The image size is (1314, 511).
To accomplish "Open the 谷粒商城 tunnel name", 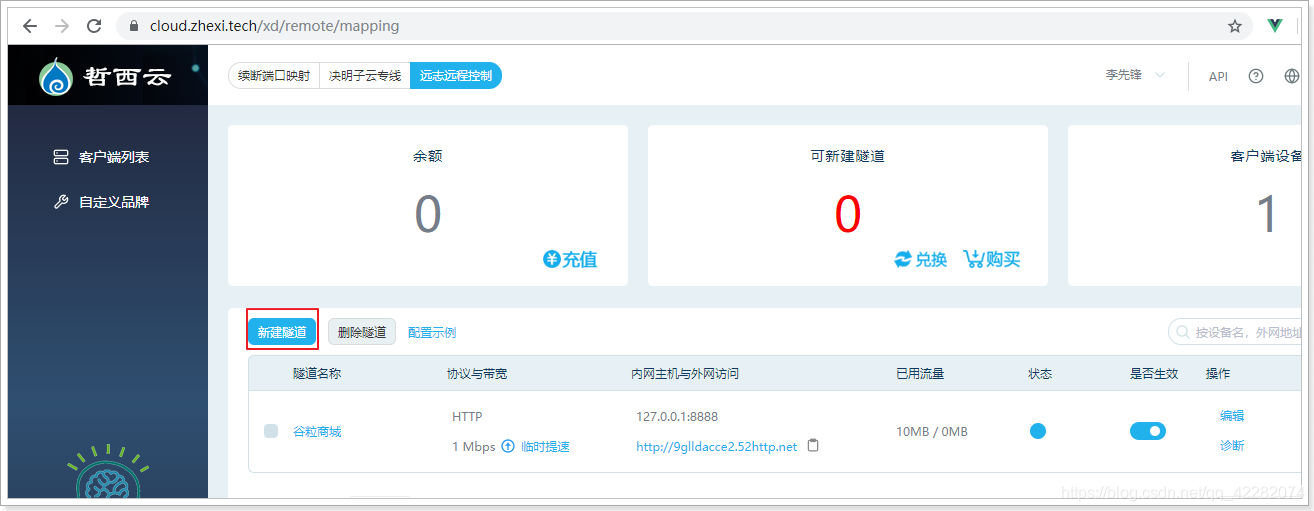I will tap(317, 431).
